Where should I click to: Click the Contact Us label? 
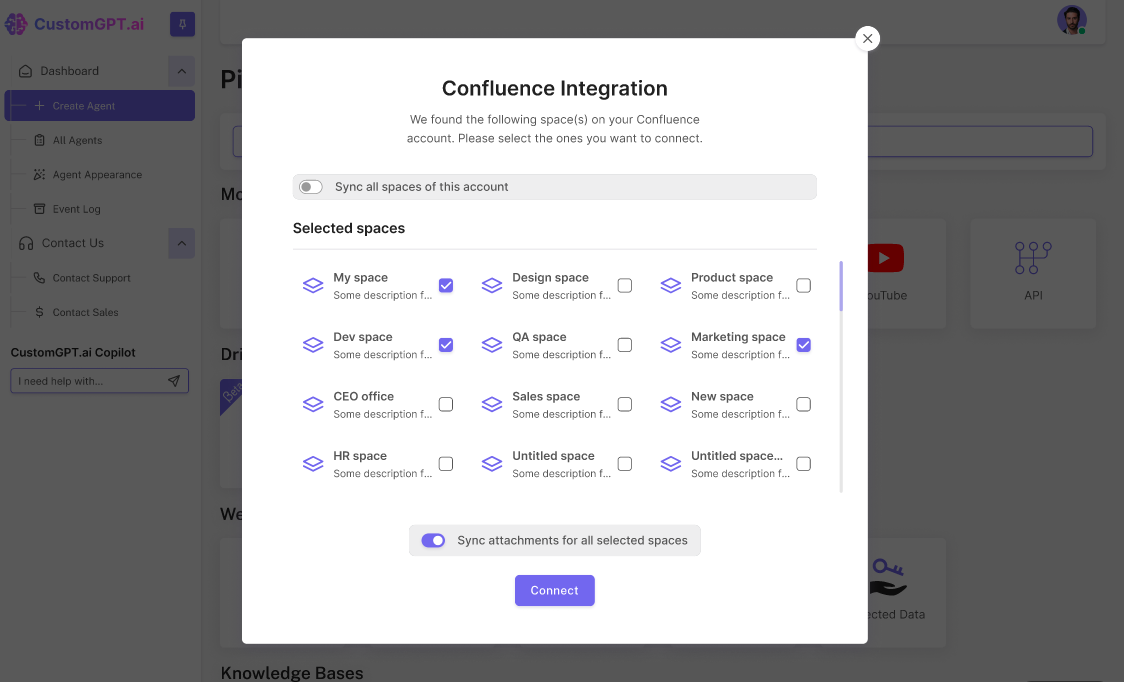[x=73, y=243]
